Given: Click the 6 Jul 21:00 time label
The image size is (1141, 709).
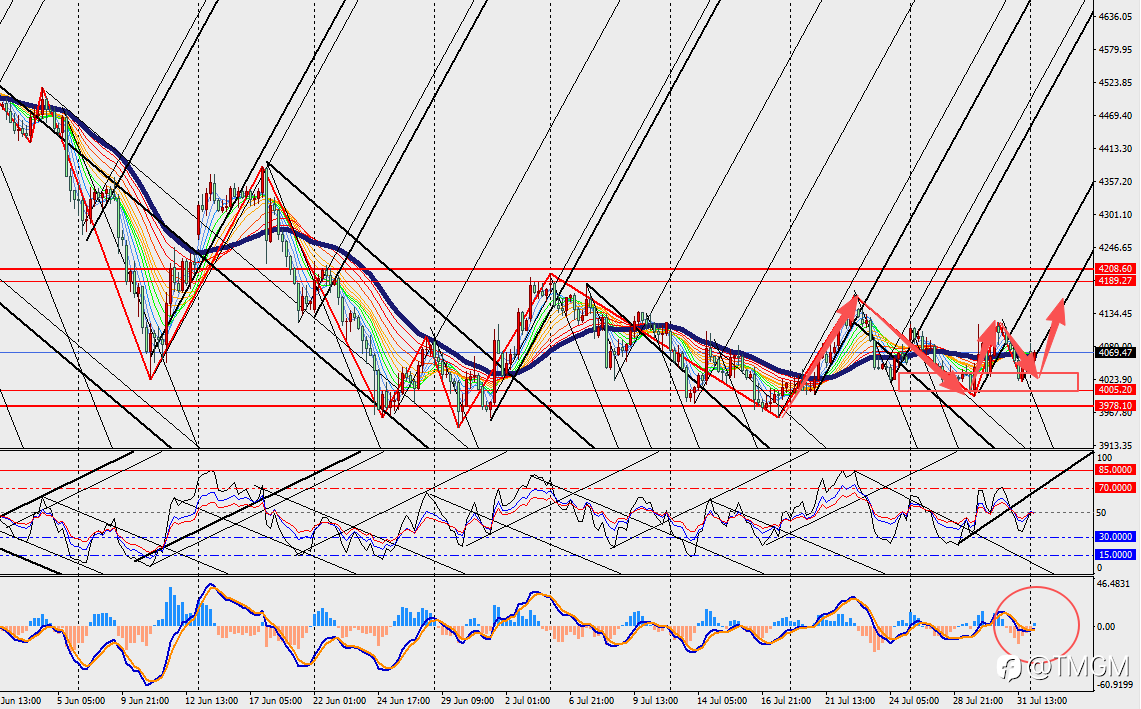Looking at the screenshot, I should coord(592,701).
